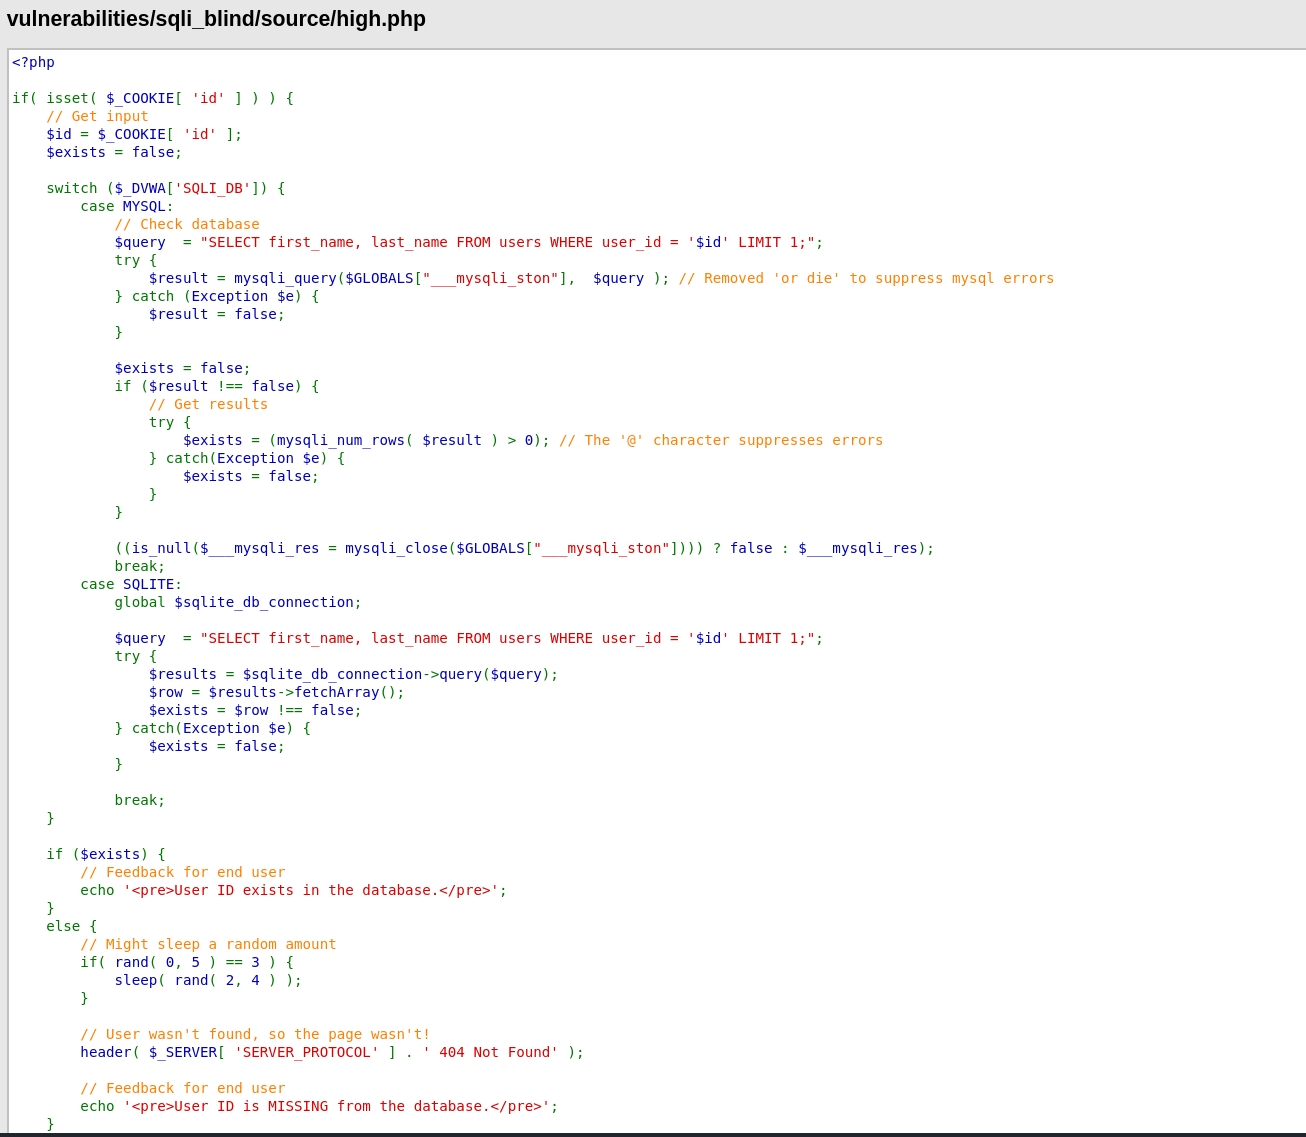This screenshot has height=1137, width=1306.
Task: Click the "case MYSQL:" label
Action: coord(127,206)
